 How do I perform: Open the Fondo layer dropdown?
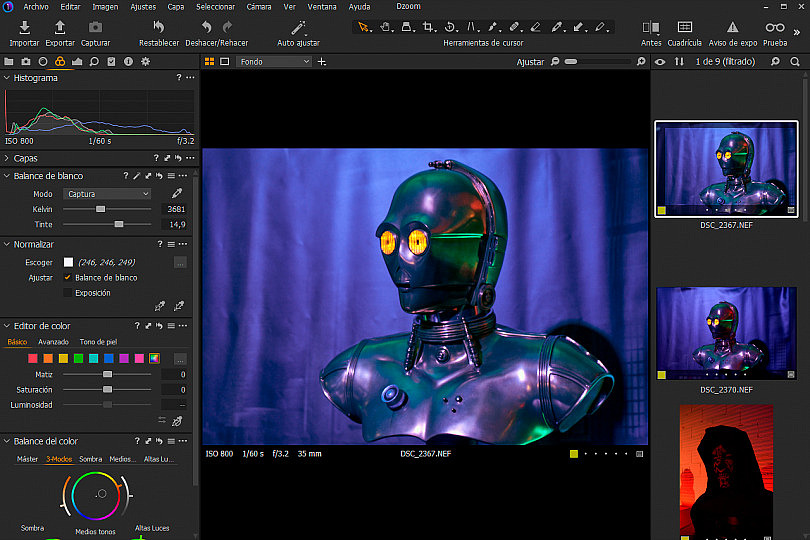pyautogui.click(x=274, y=61)
